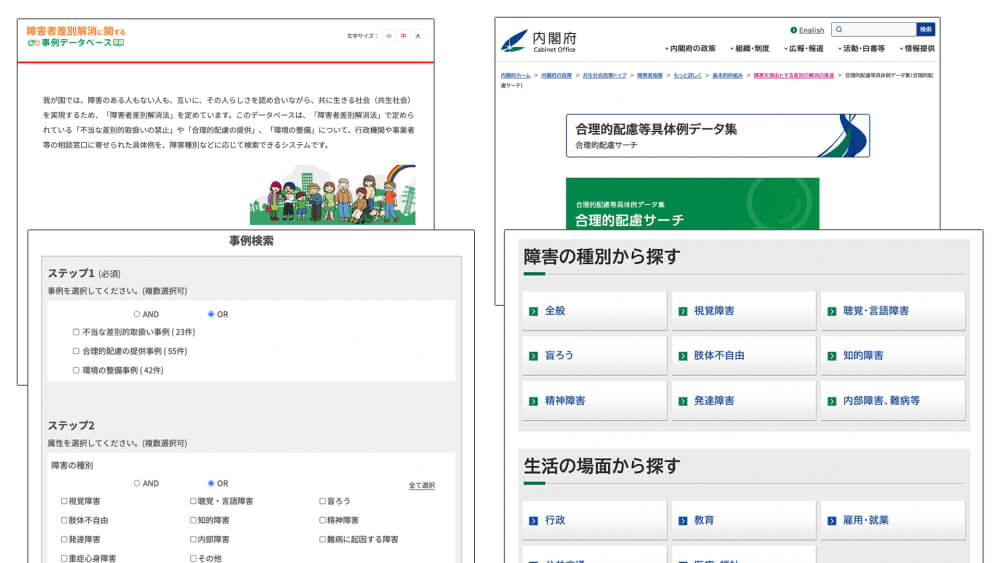
Task: Open the 視覚障害 category button
Action: click(x=743, y=311)
